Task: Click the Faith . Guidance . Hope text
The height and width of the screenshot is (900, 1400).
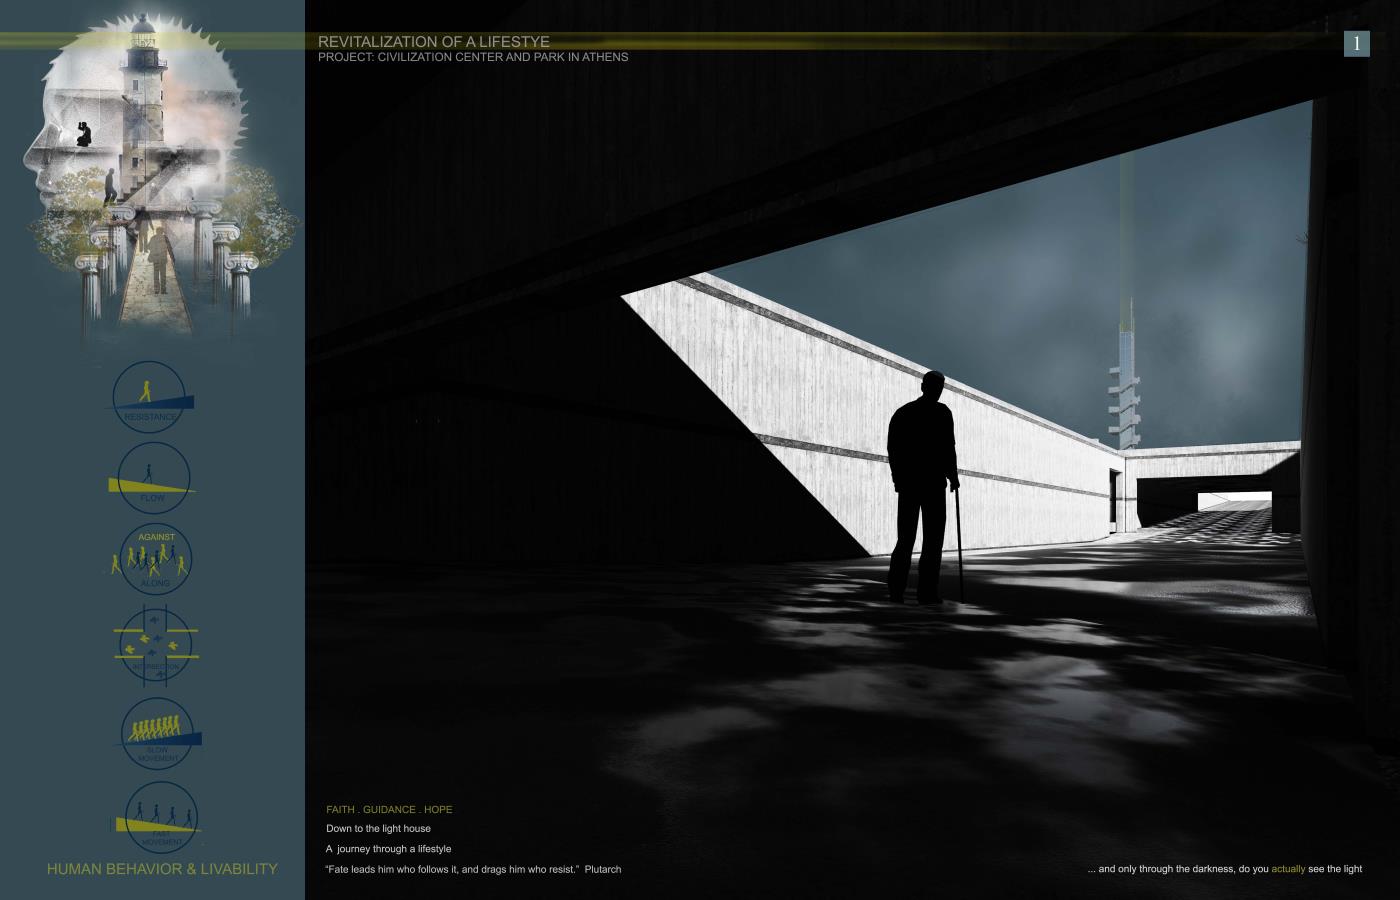Action: point(389,809)
